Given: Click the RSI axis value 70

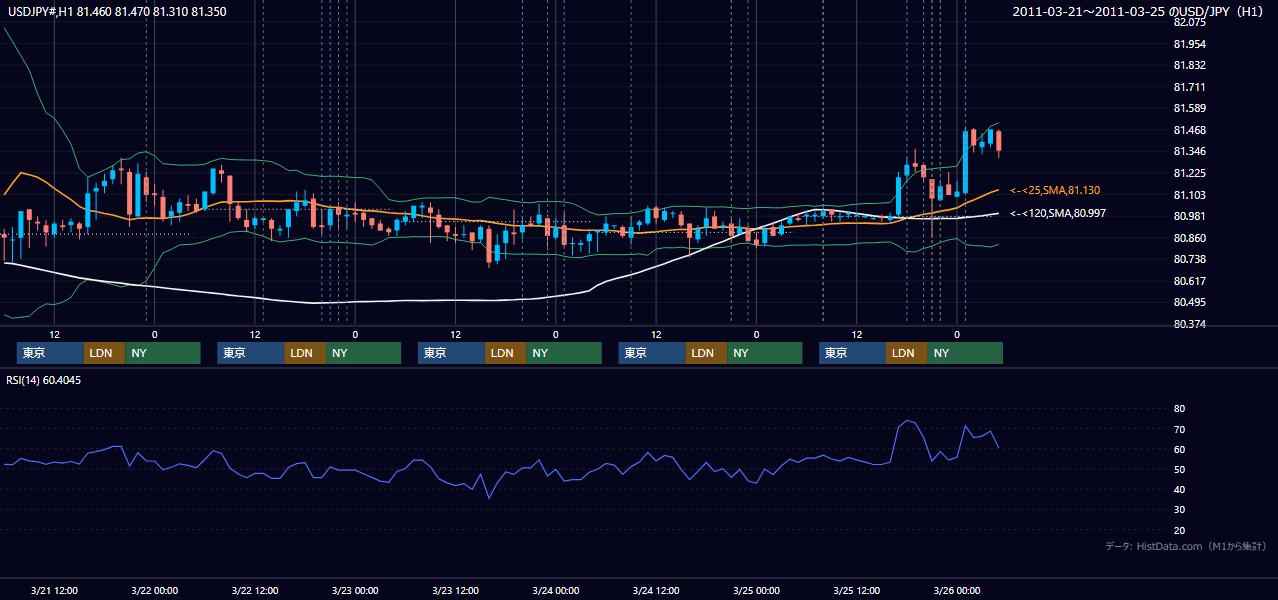Looking at the screenshot, I should [1179, 429].
